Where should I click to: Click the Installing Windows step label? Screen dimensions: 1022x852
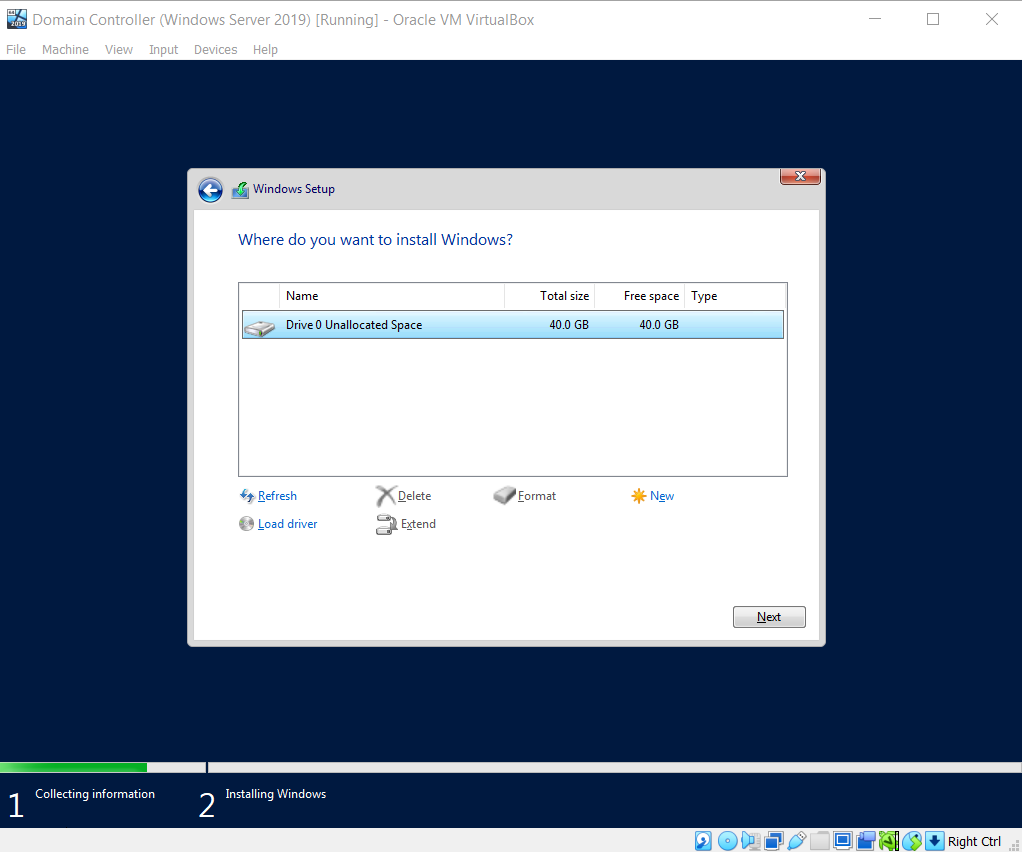pyautogui.click(x=275, y=793)
